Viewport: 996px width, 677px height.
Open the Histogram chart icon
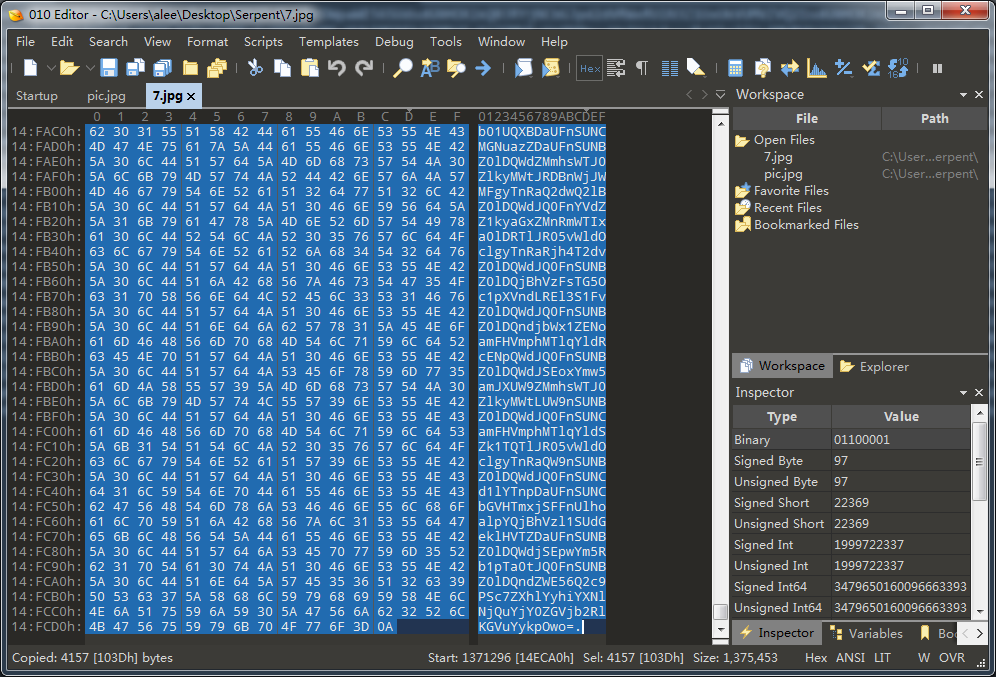coord(817,68)
